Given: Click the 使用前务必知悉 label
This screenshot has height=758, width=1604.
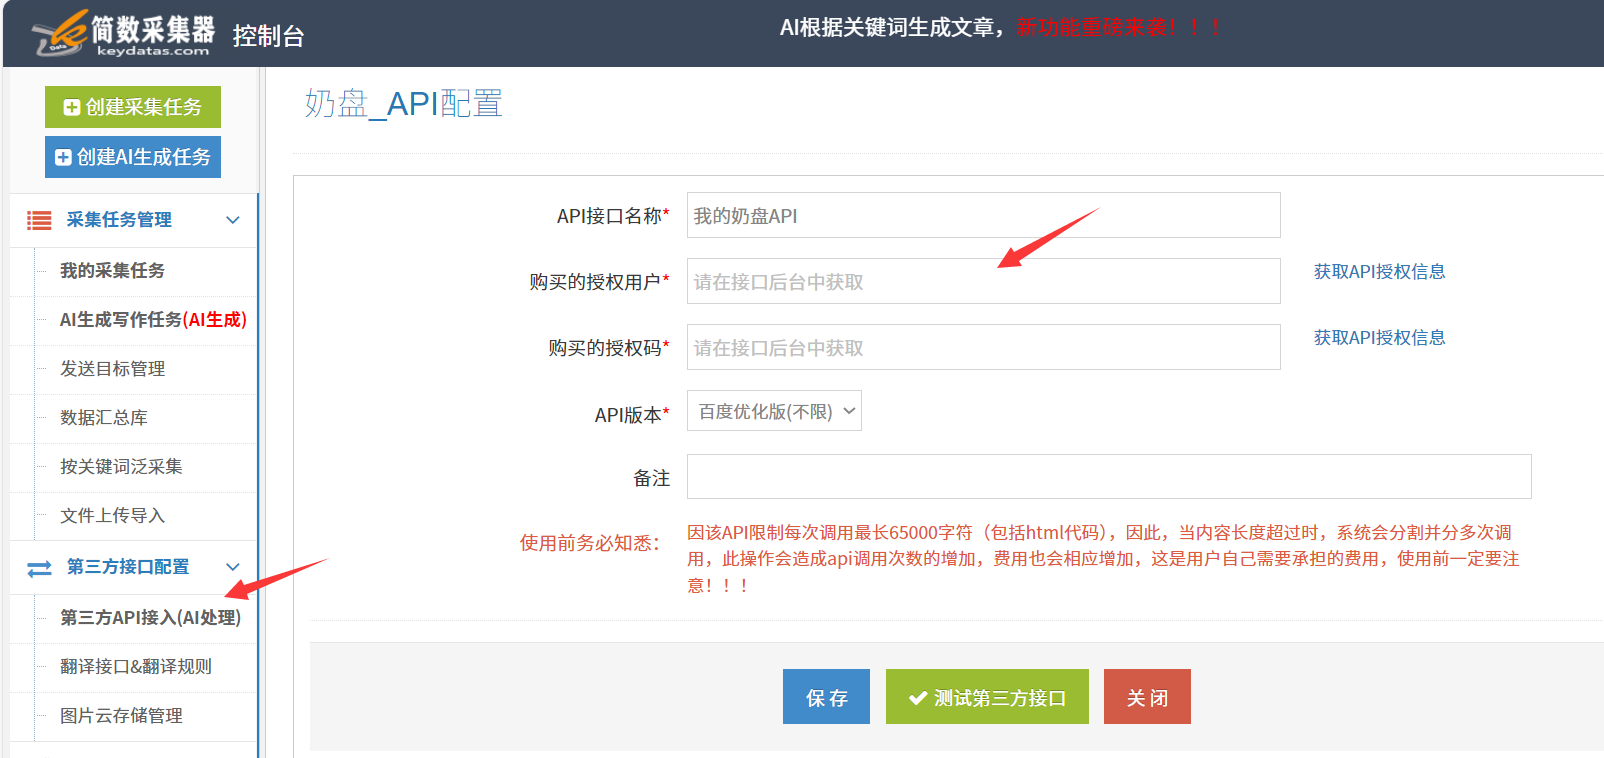Looking at the screenshot, I should (589, 543).
